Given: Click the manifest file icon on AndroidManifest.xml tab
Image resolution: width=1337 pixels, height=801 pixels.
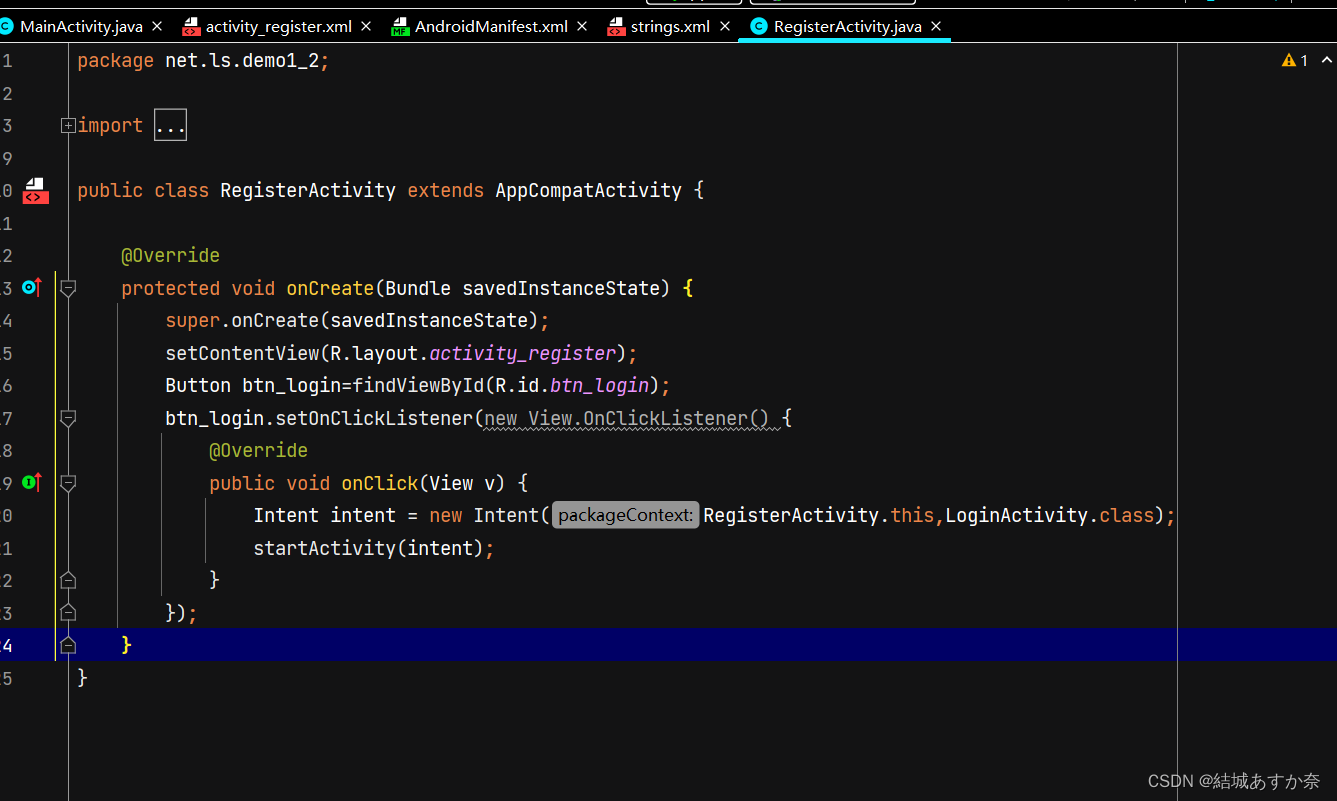Looking at the screenshot, I should 400,26.
